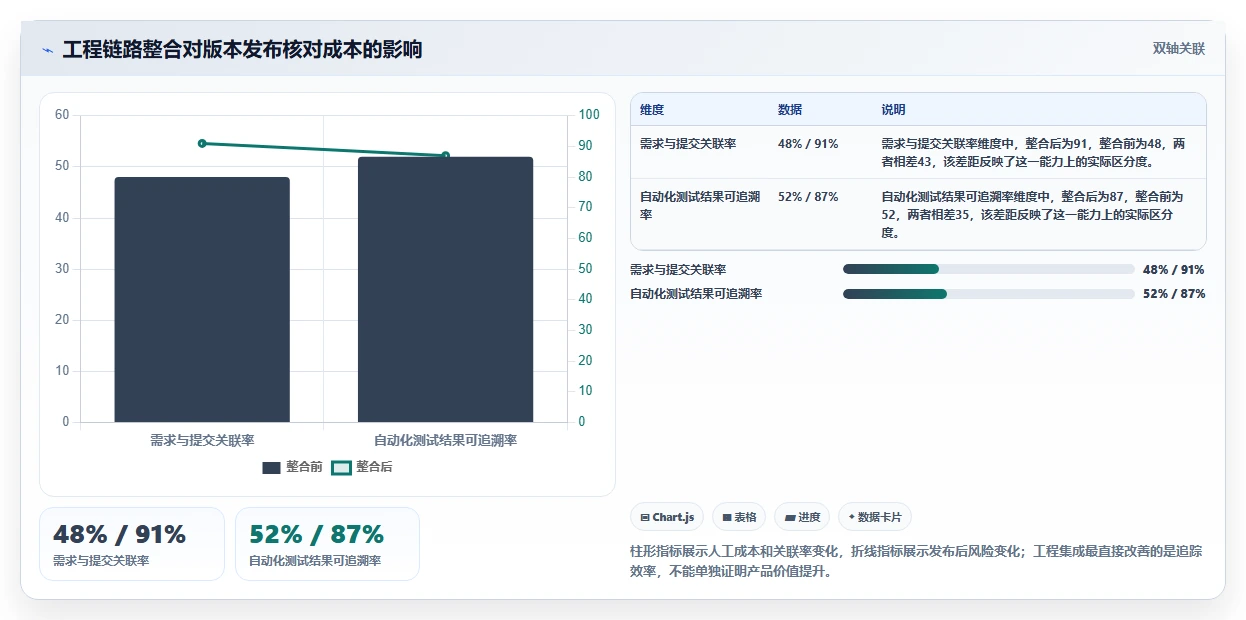Open the 52% / 87% data card
The image size is (1246, 620).
[x=327, y=544]
